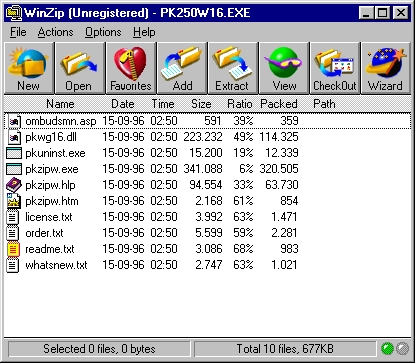Click the whatsnew.txt file name
This screenshot has width=415, height=363.
tap(56, 265)
